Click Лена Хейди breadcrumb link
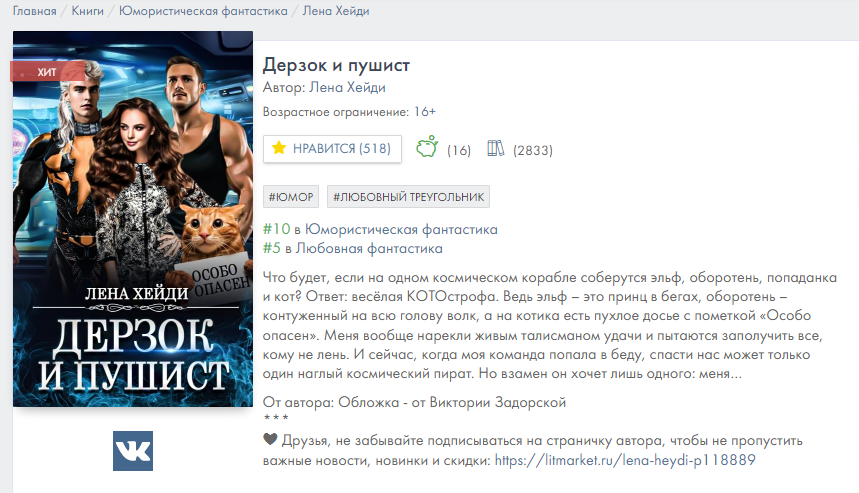Screen dimensions: 859x493 [x=336, y=11]
